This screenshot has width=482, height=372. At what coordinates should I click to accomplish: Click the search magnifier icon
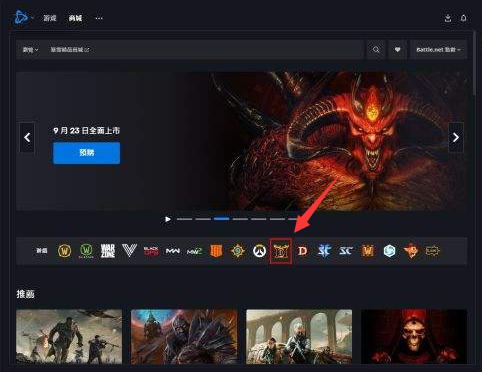376,50
